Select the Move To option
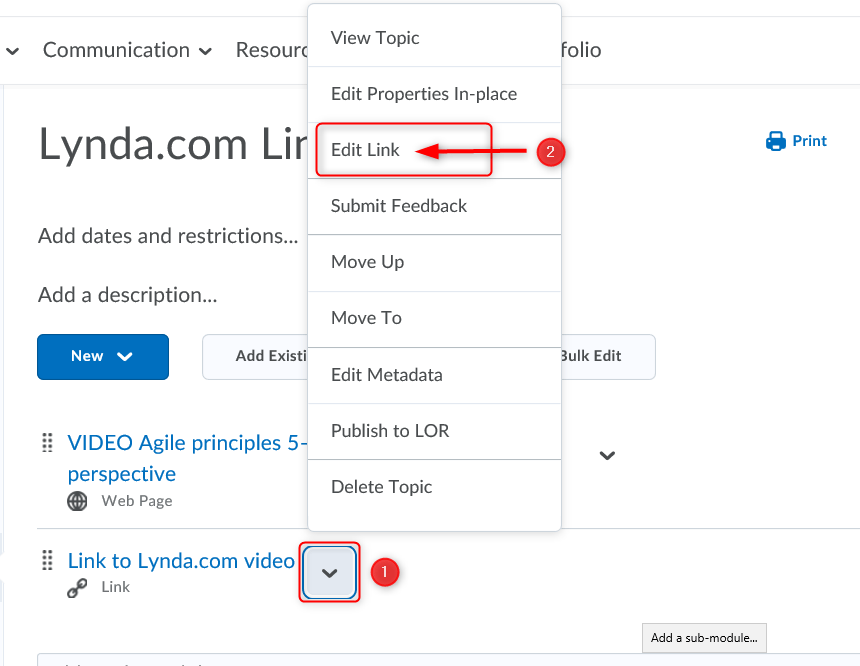Screen dimensions: 860x666 [366, 318]
